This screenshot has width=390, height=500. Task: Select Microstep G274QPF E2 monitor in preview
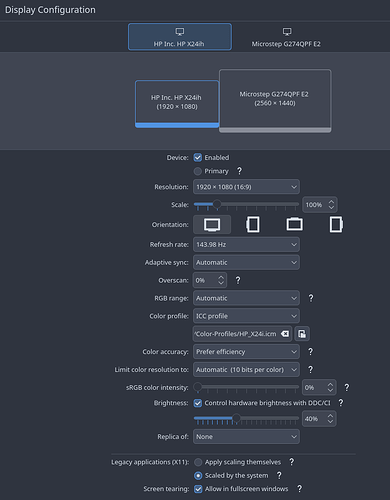[x=275, y=101]
